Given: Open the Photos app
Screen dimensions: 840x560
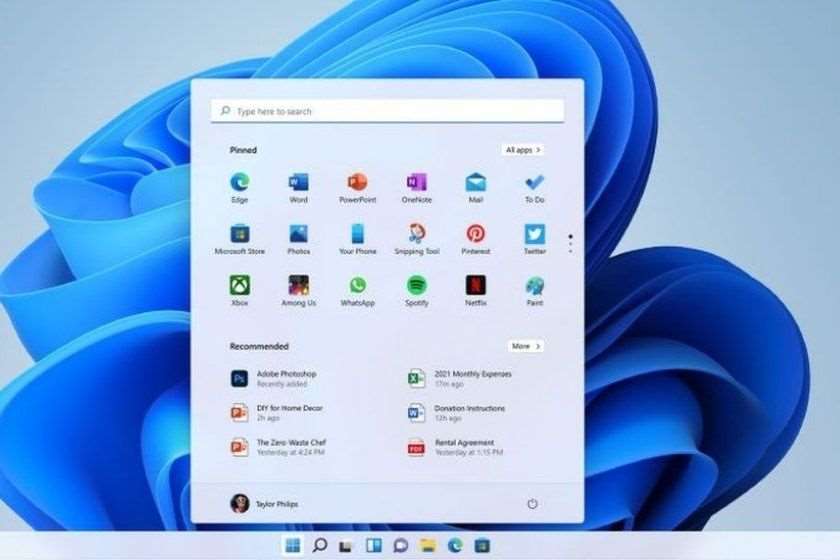Looking at the screenshot, I should click(x=298, y=240).
